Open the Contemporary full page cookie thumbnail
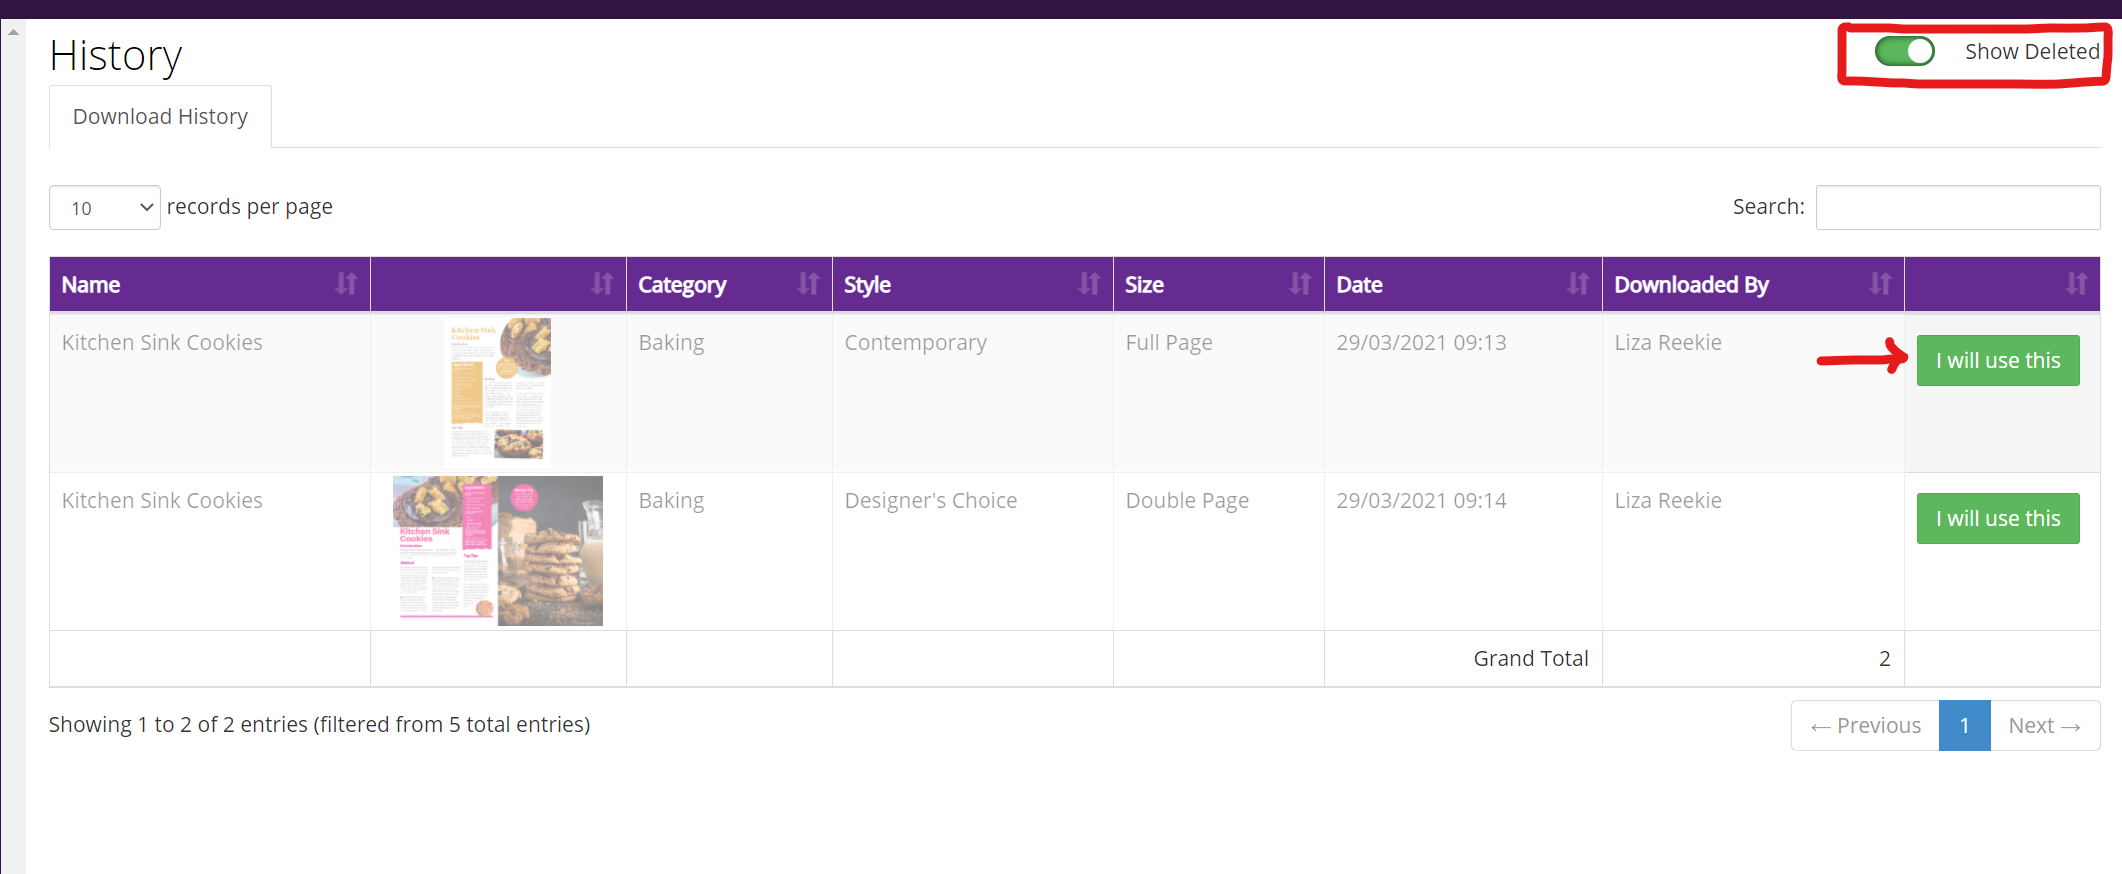The width and height of the screenshot is (2122, 874). 498,391
